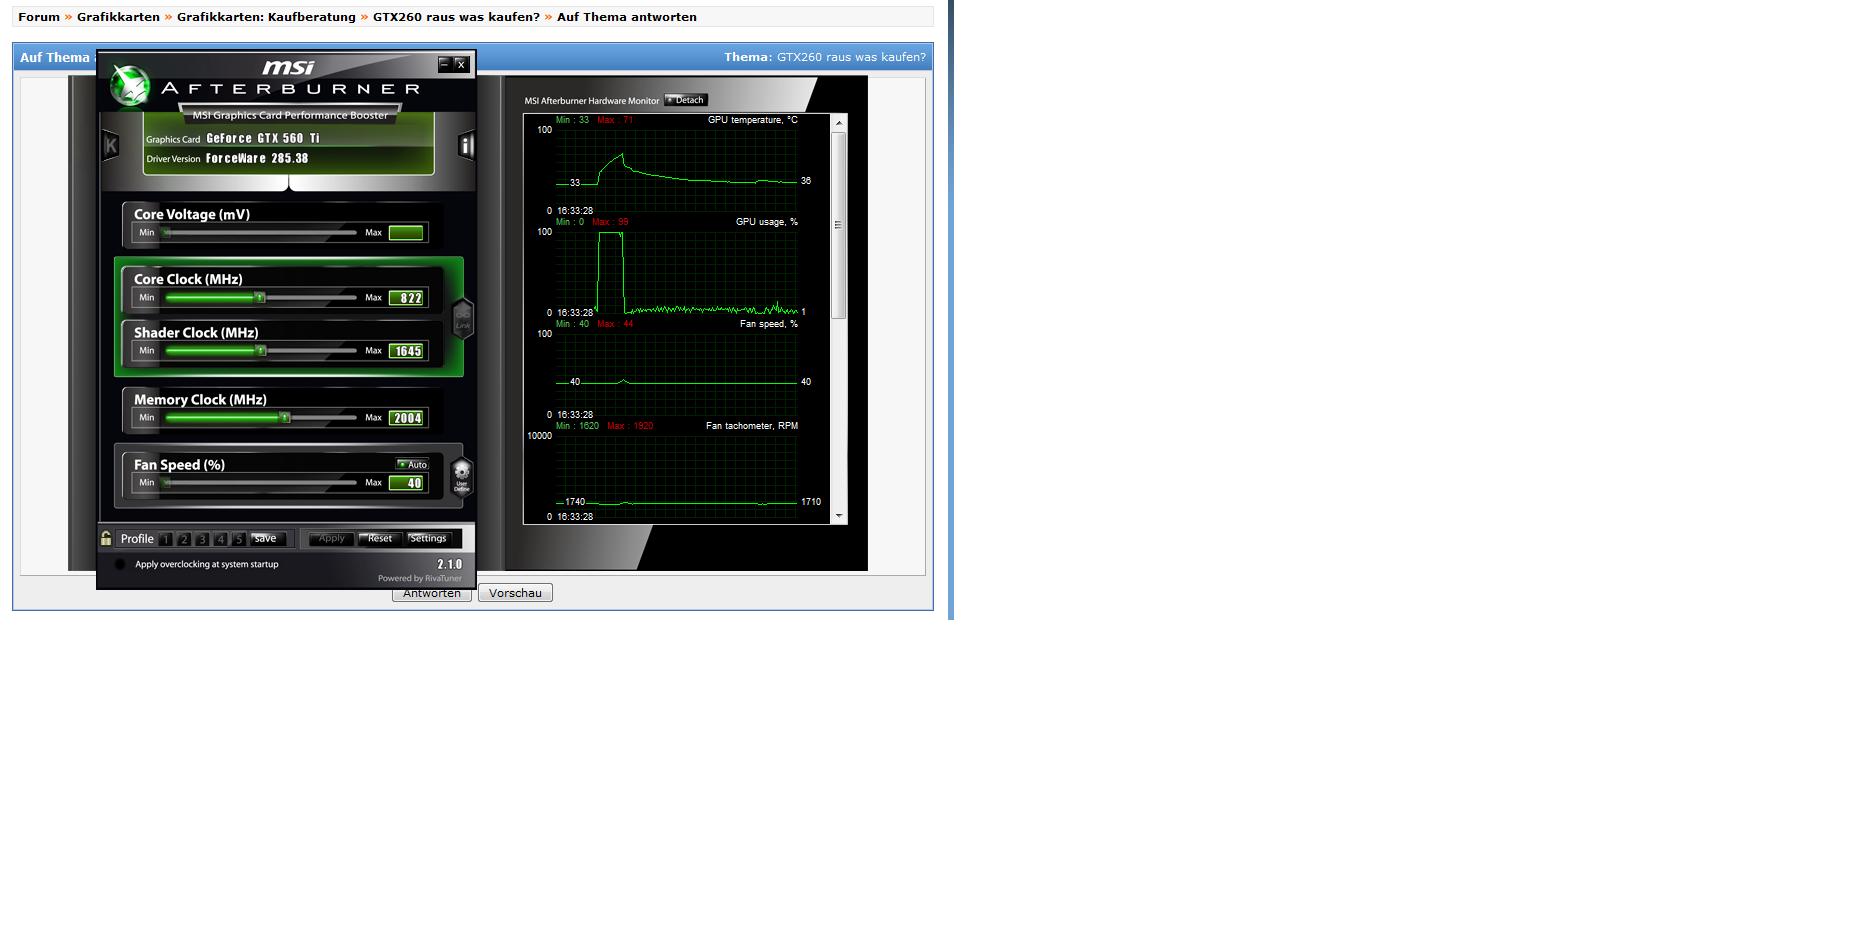Click the ForceWare 285.38 driver text
The image size is (1858, 927).
click(x=257, y=158)
